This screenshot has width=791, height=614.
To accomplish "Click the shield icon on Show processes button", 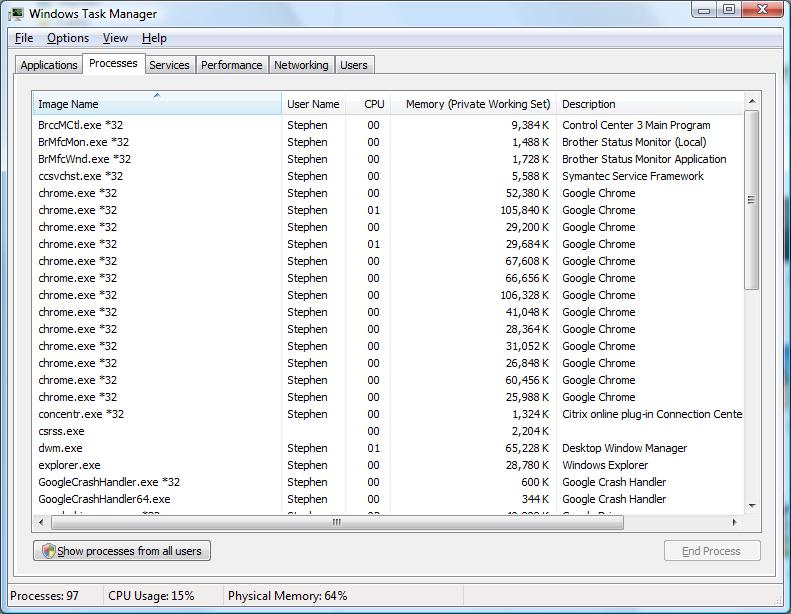I will [47, 551].
